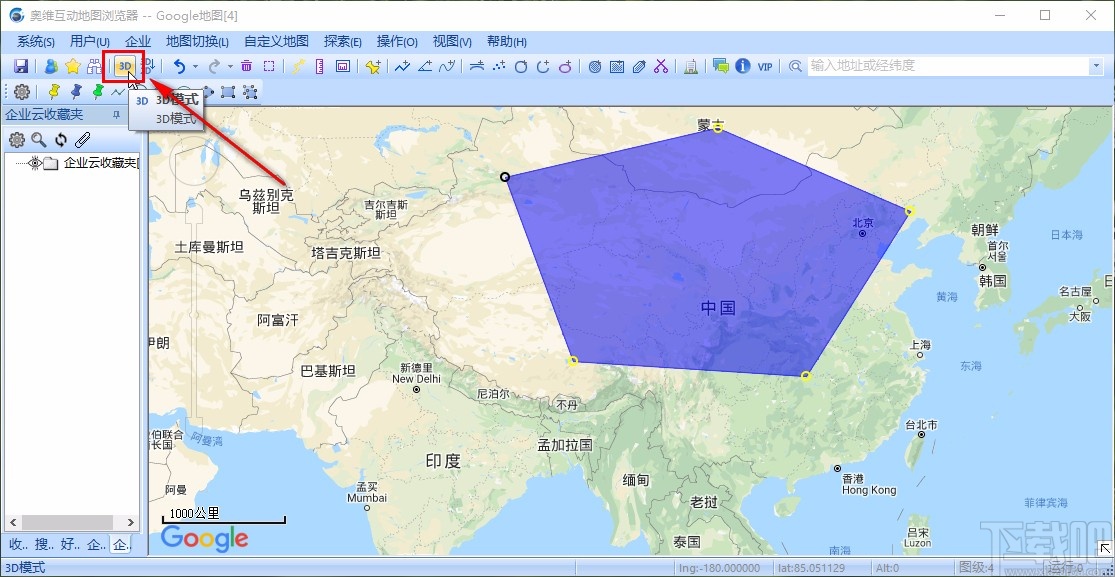Select the add angle tool

(425, 66)
